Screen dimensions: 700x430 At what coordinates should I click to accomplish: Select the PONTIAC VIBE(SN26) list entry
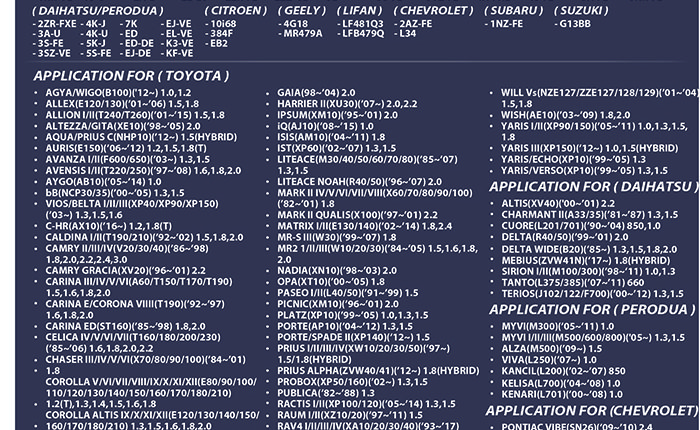[580, 426]
